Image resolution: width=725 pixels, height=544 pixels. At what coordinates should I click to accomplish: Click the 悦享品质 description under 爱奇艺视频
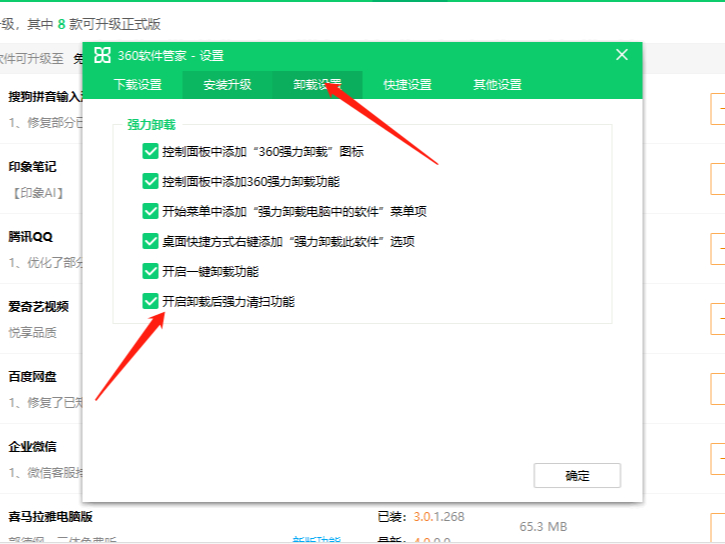click(32, 332)
